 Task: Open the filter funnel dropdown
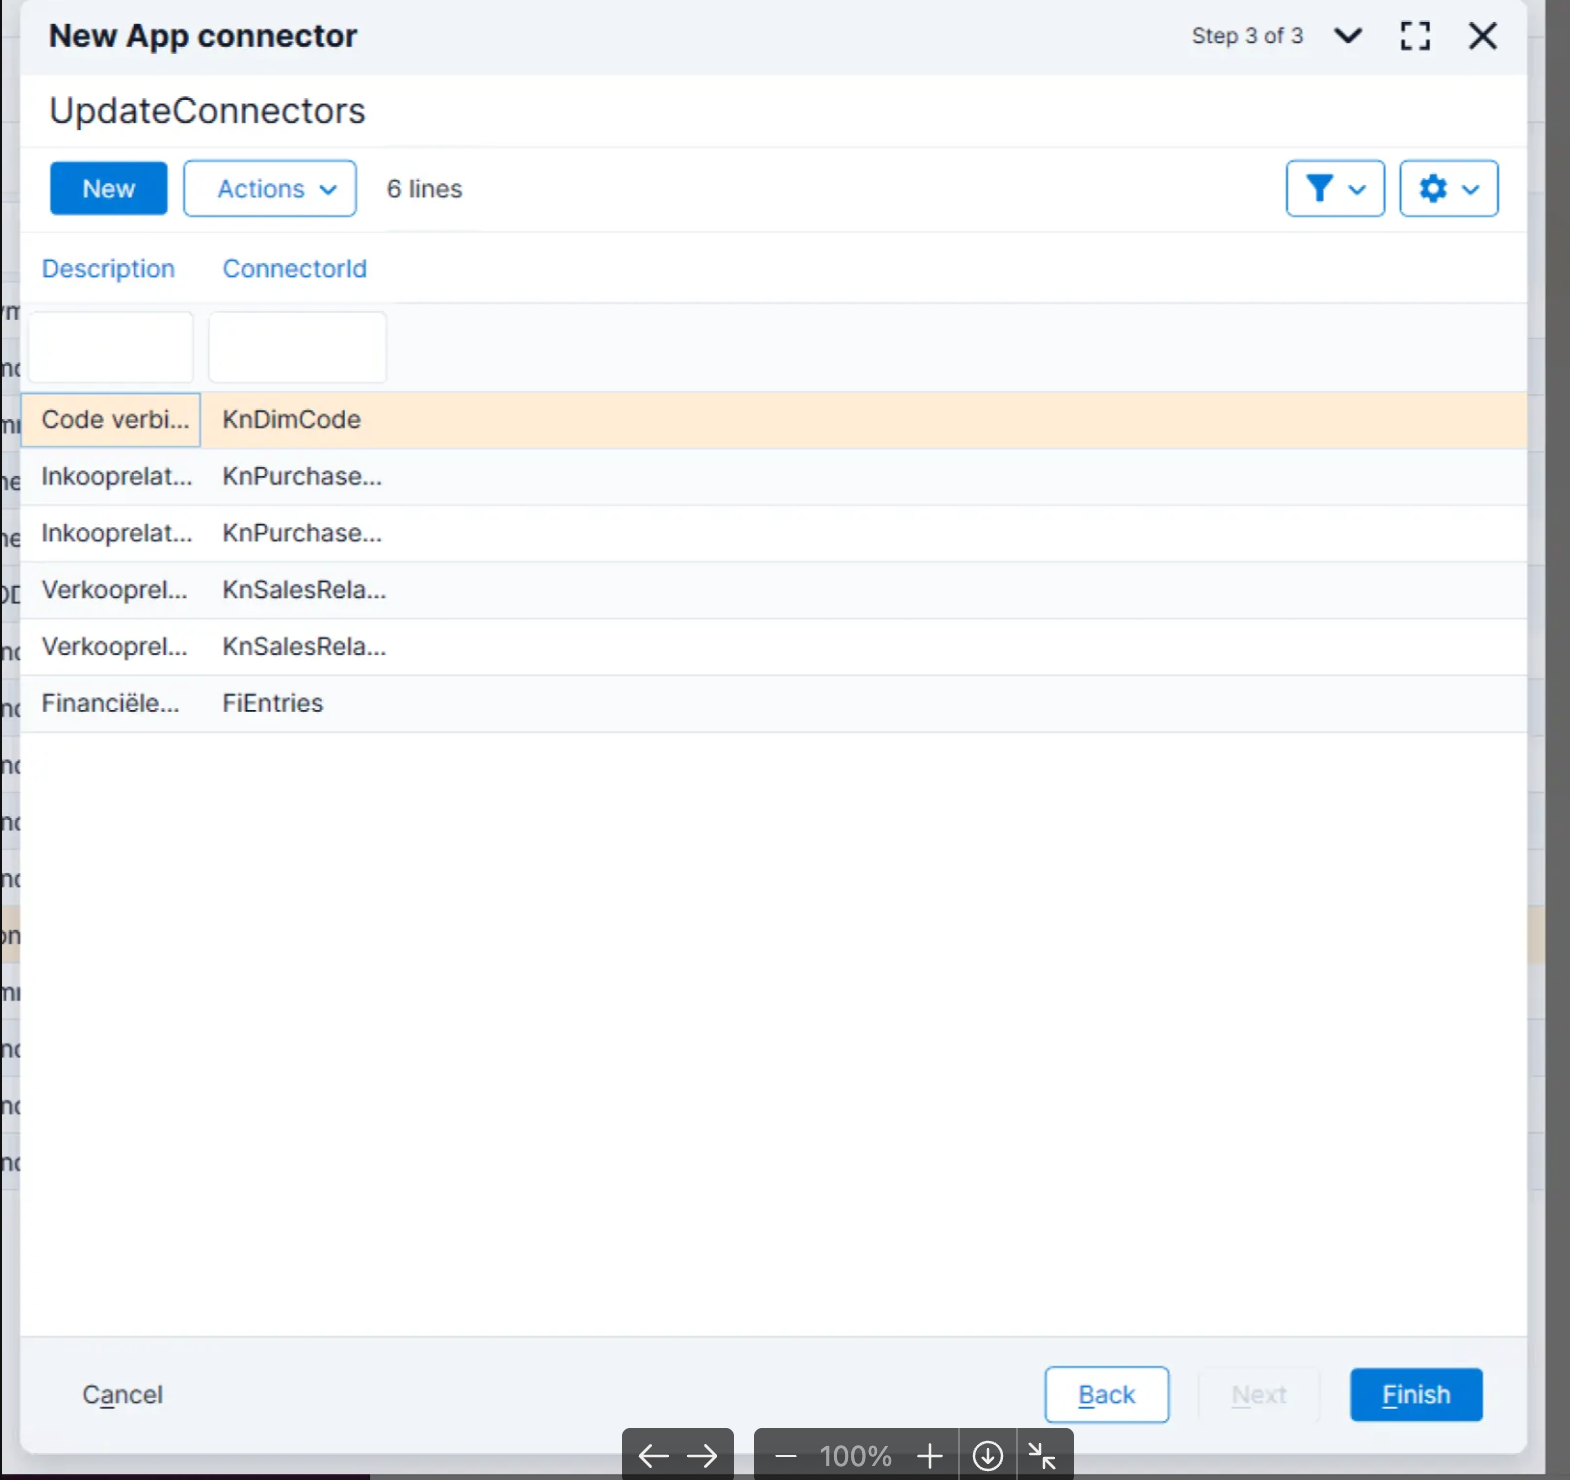point(1335,188)
